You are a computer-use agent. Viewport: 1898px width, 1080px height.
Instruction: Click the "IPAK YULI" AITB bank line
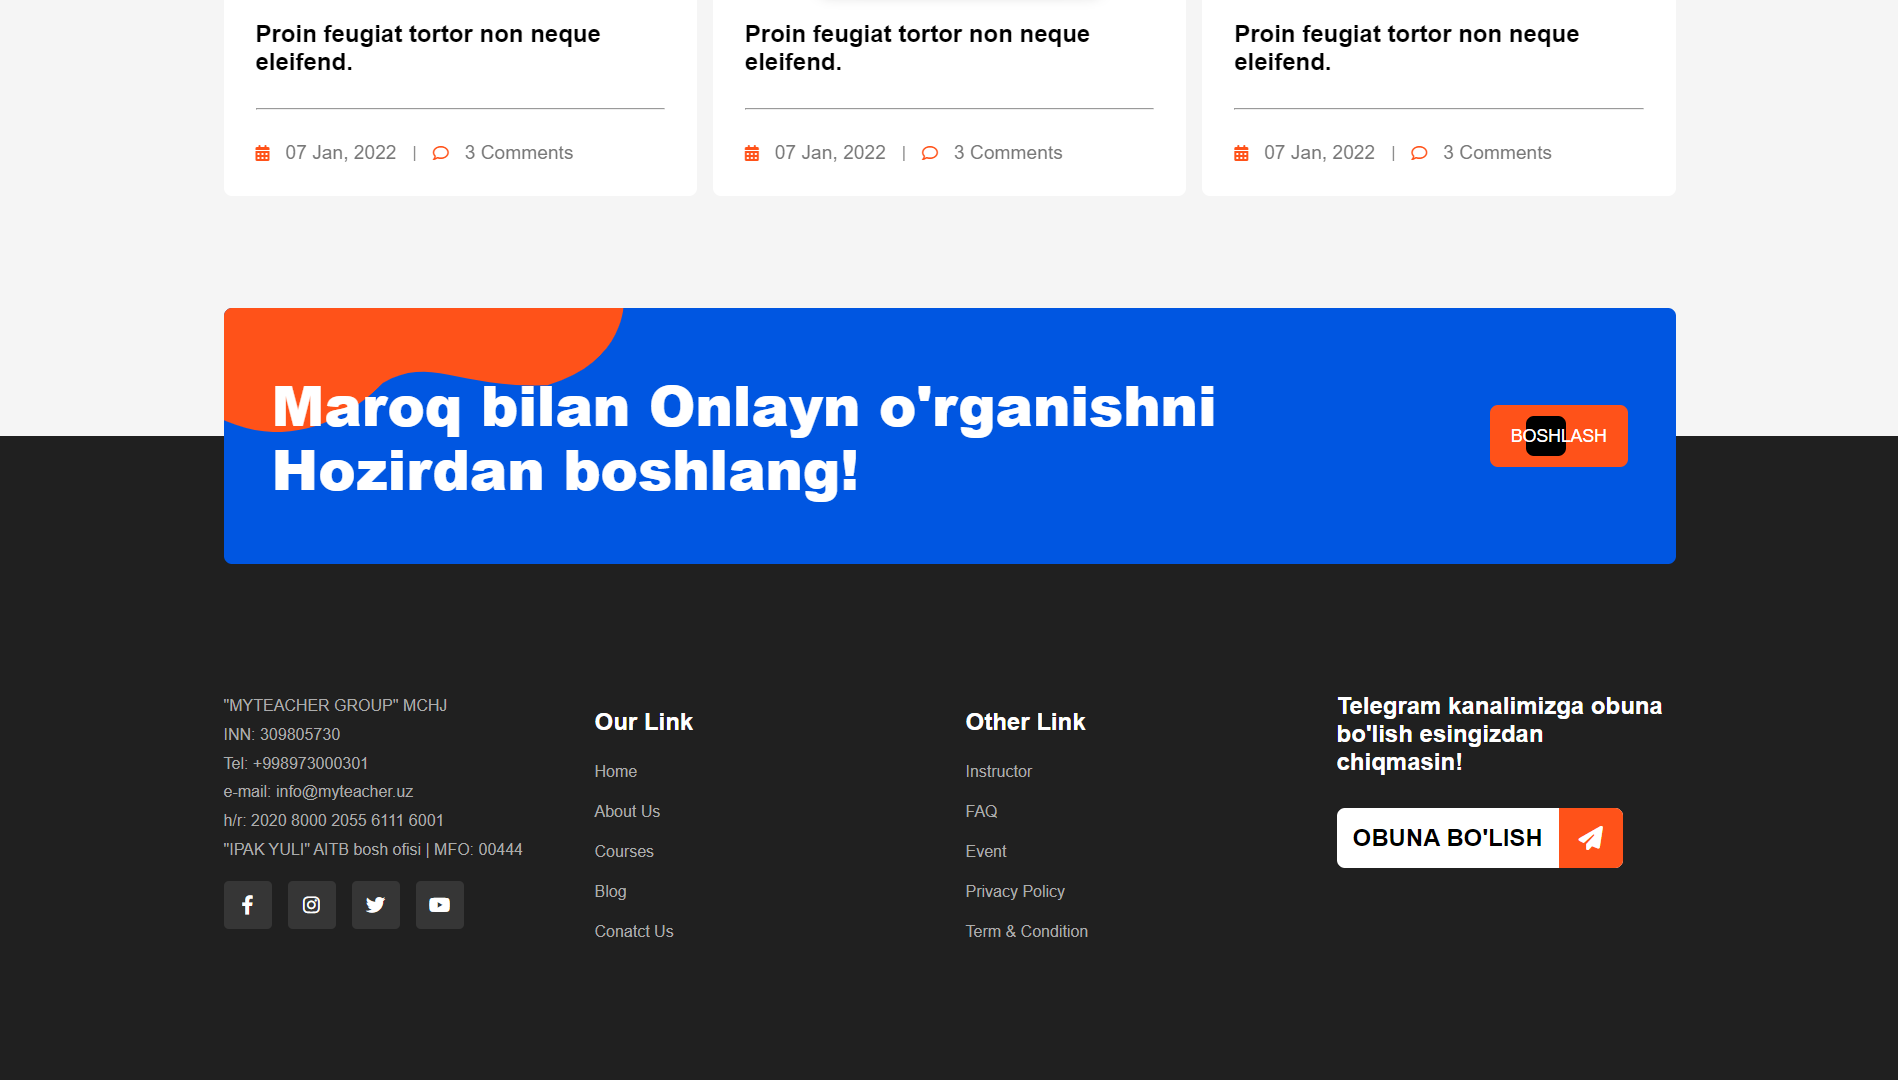coord(373,849)
